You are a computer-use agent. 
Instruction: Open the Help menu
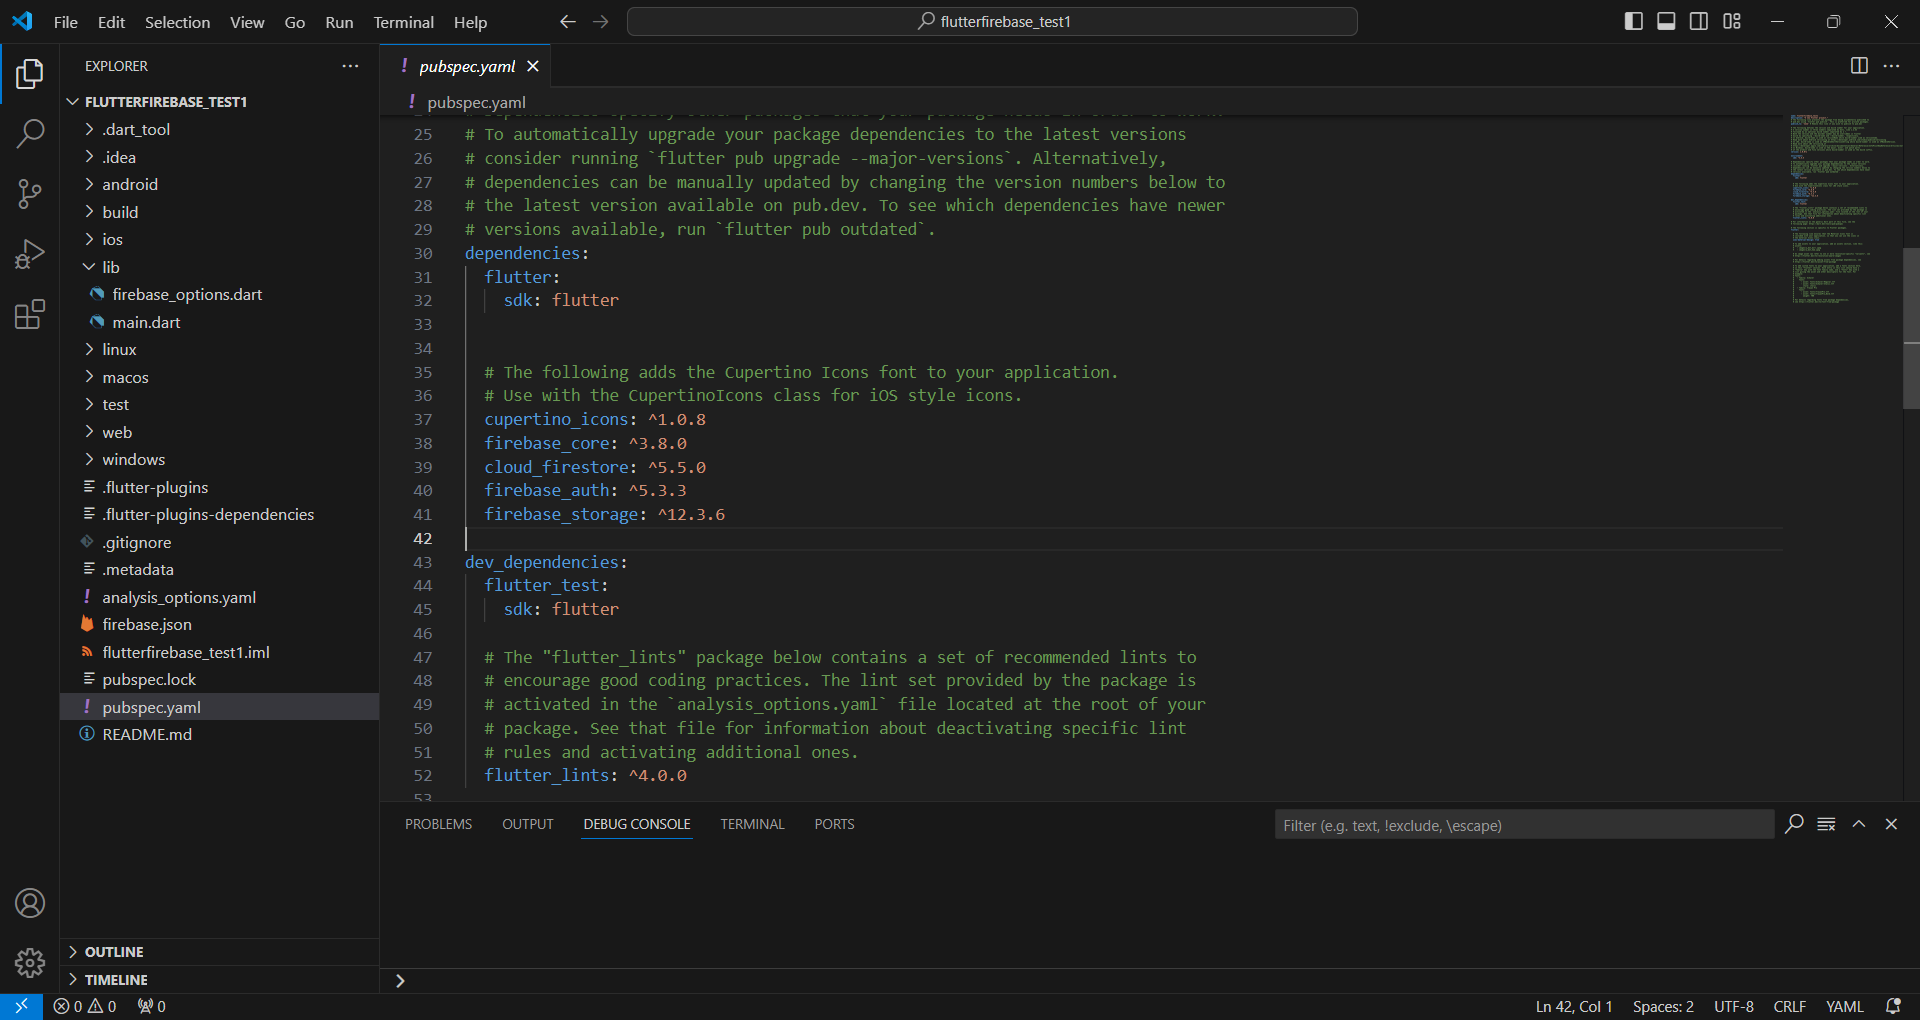[x=470, y=22]
